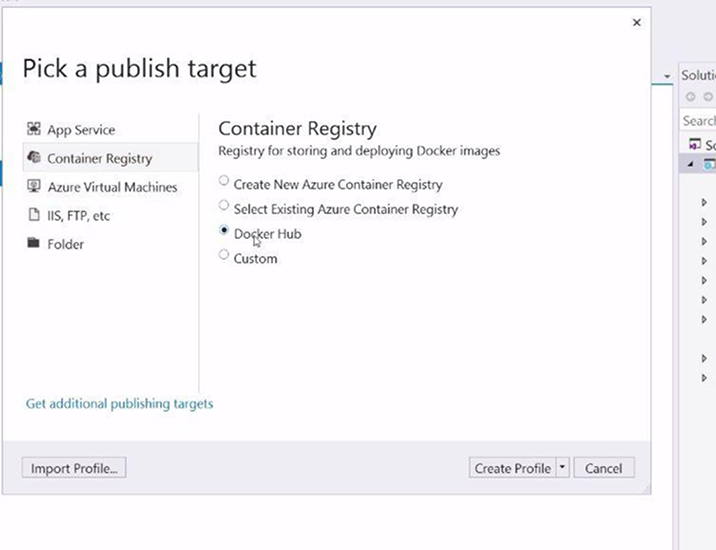This screenshot has height=550, width=716.
Task: Click the Container Registry icon in sidebar
Action: [34, 158]
